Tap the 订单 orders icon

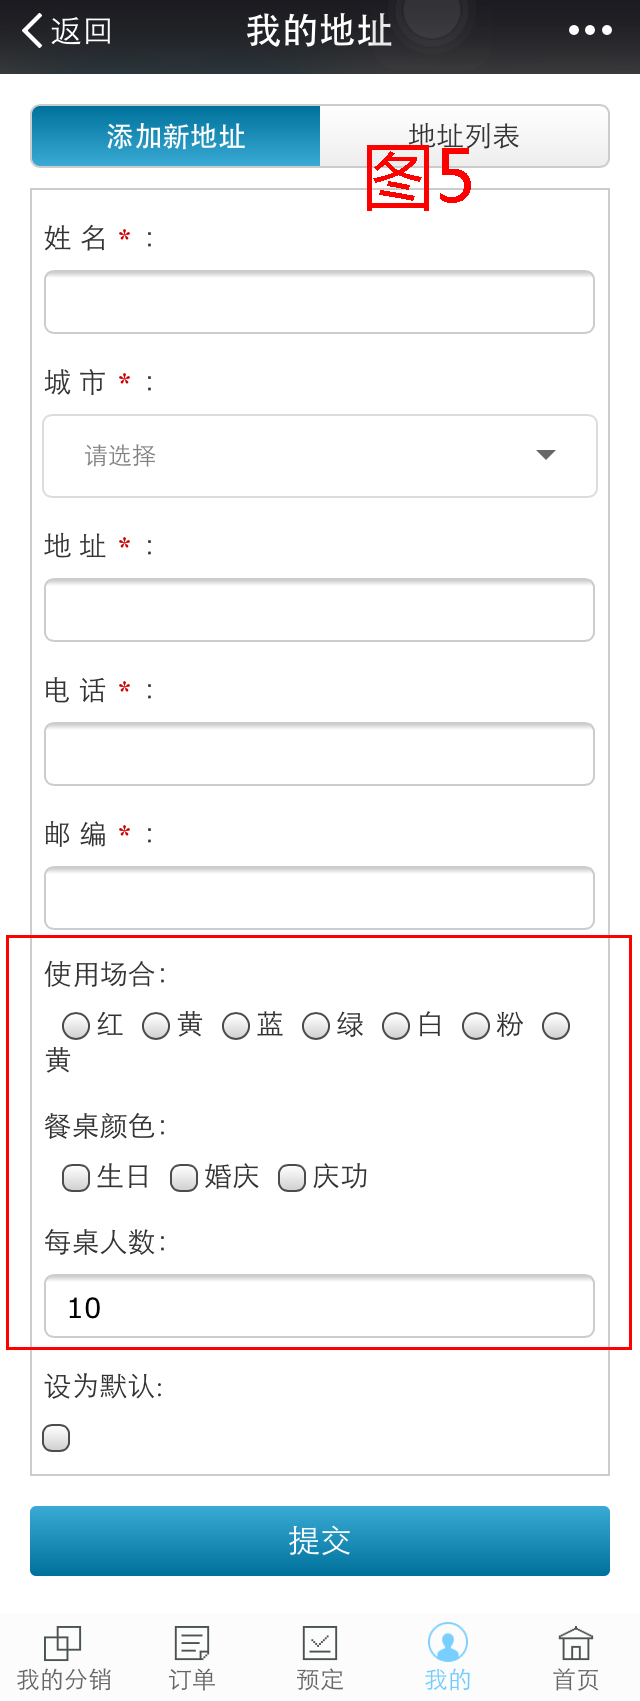tap(191, 1643)
